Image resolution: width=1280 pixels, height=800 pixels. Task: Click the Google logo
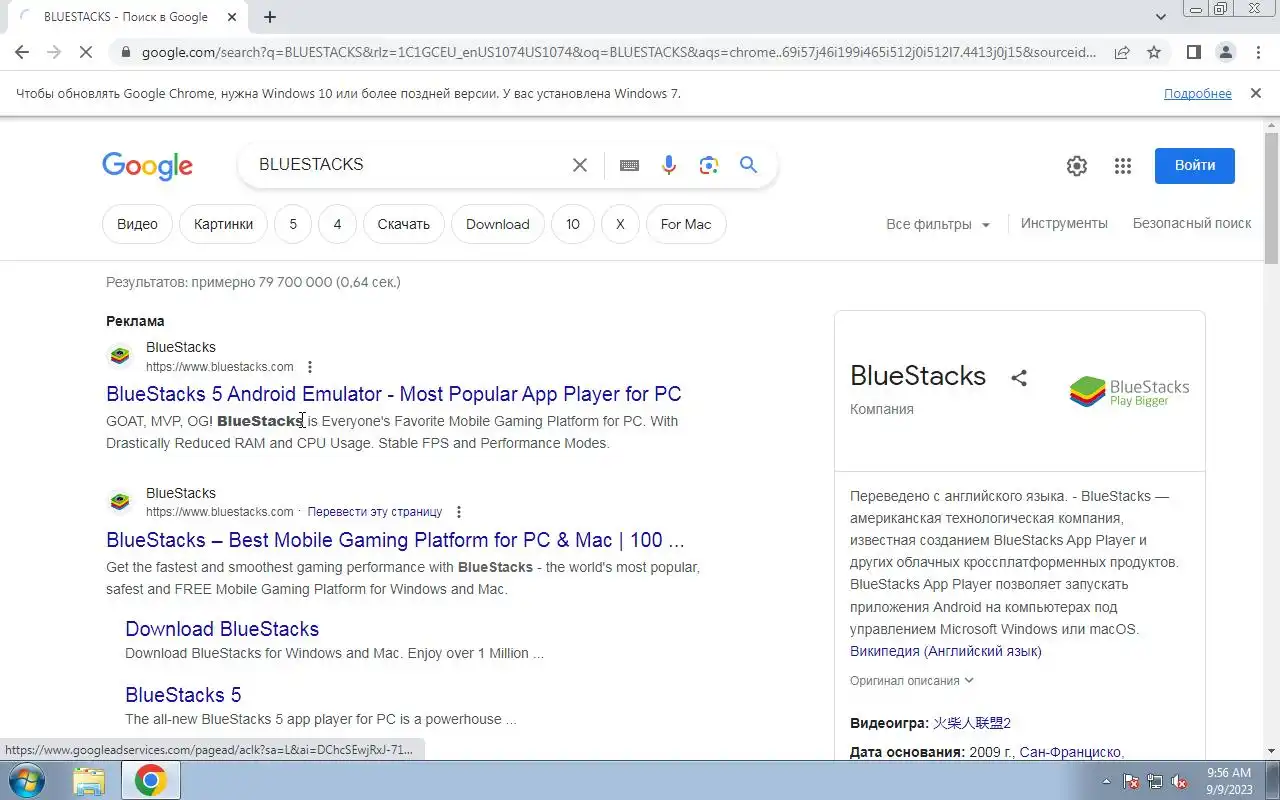tap(147, 166)
